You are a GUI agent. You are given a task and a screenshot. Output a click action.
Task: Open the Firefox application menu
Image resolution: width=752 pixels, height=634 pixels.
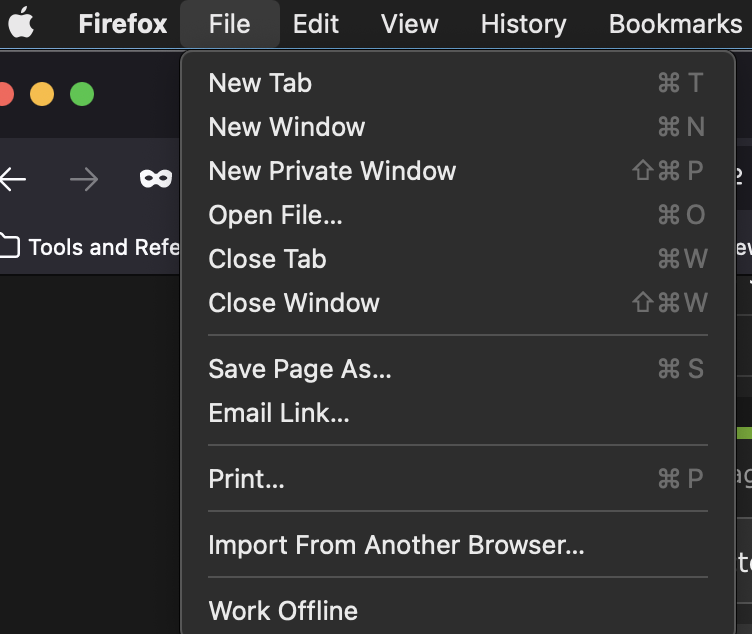coord(123,24)
